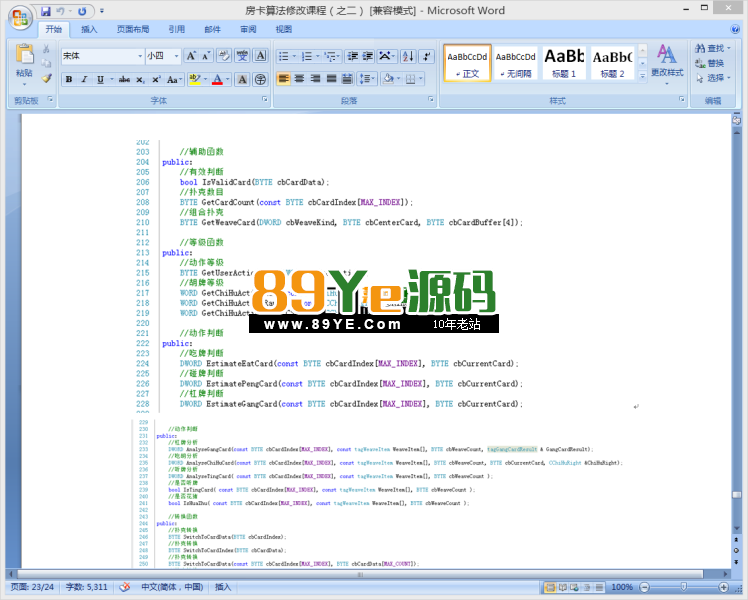
Task: Switch to the 页面布局 ribbon tab
Action: (x=133, y=29)
